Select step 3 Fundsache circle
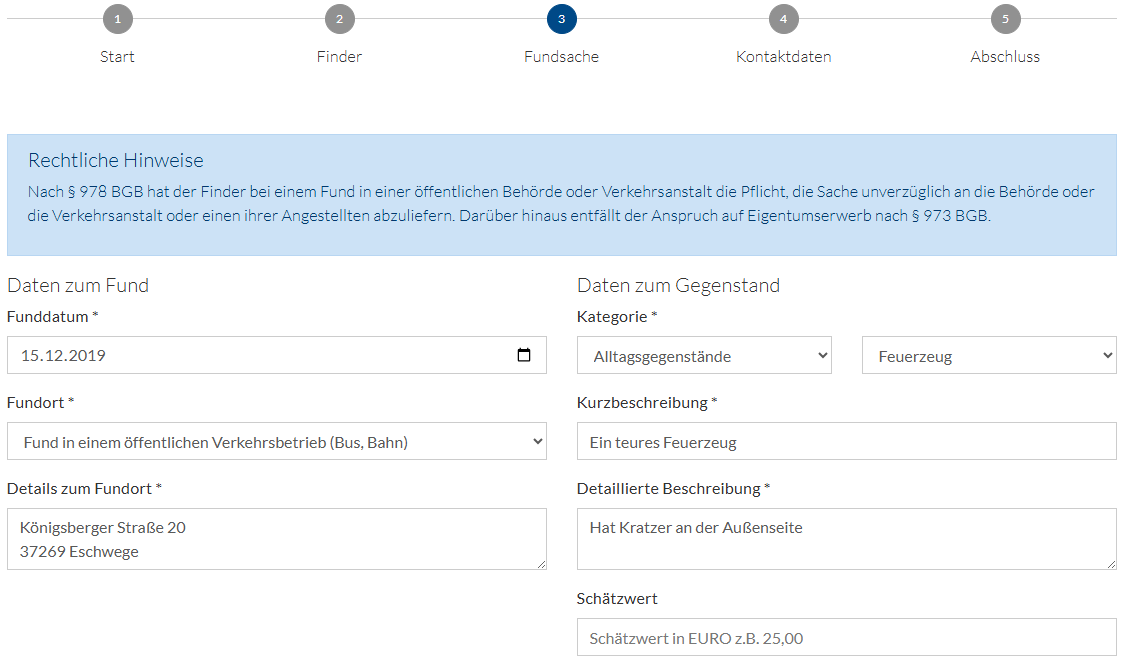1131x663 pixels. pos(561,19)
